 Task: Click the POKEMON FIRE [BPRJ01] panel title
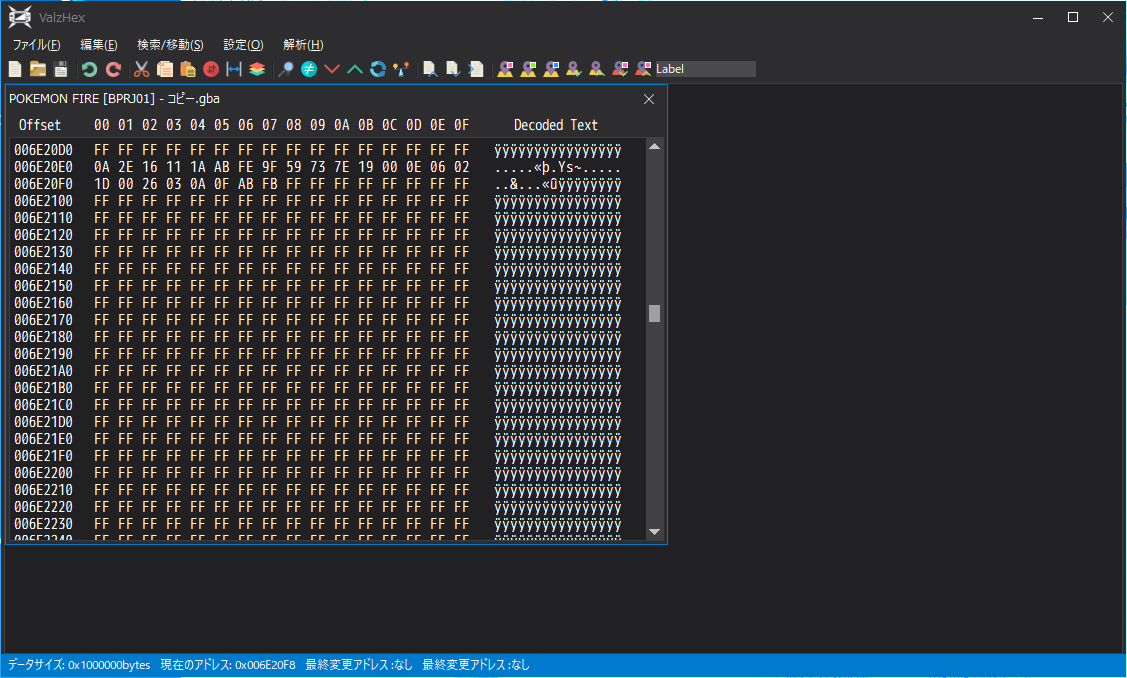point(114,99)
